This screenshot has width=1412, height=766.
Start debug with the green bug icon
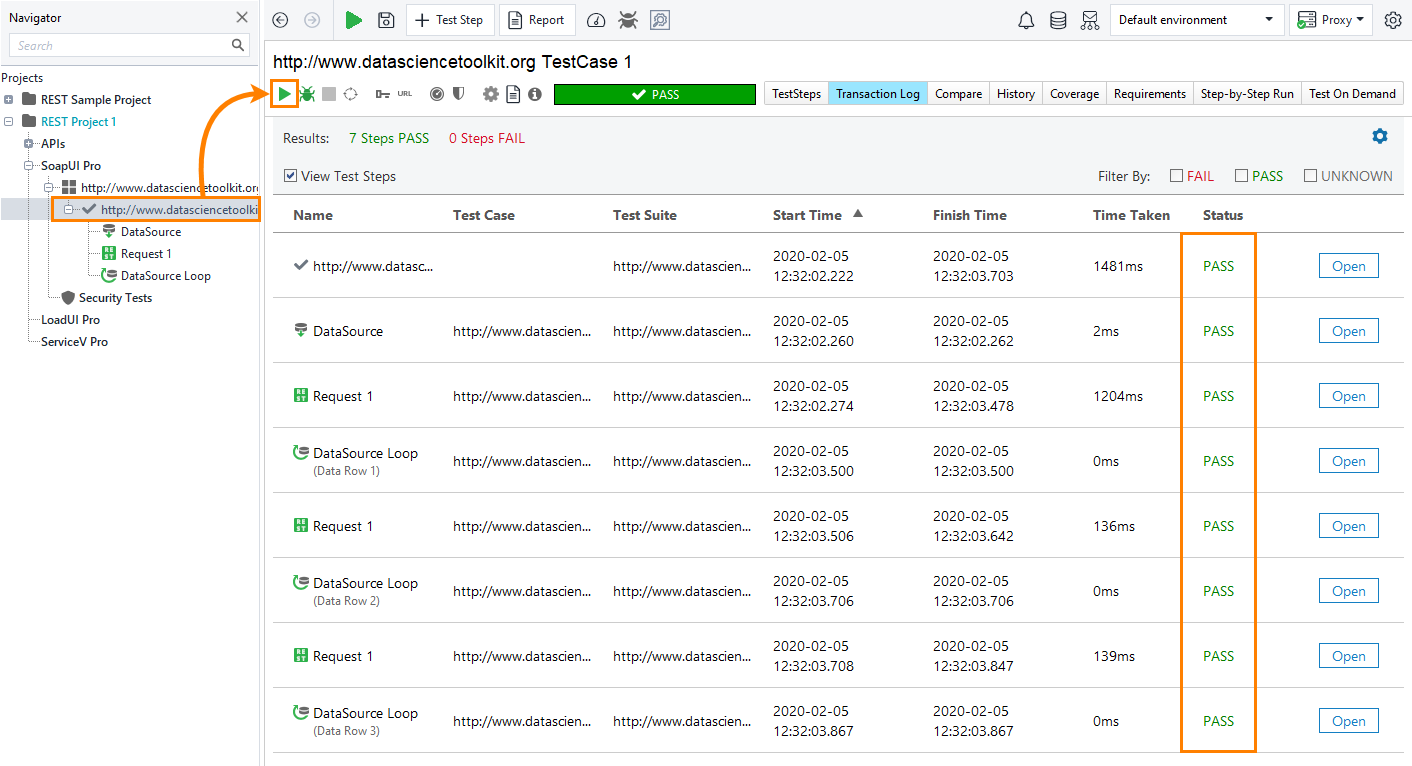(308, 94)
